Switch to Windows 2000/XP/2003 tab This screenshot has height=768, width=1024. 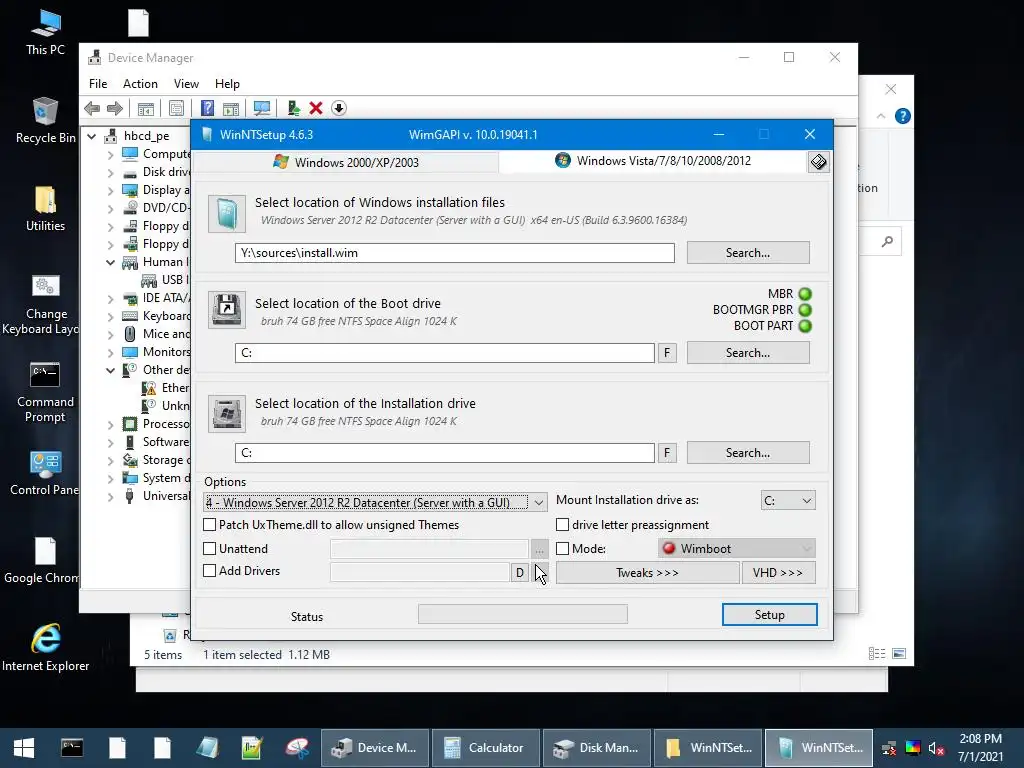[346, 162]
